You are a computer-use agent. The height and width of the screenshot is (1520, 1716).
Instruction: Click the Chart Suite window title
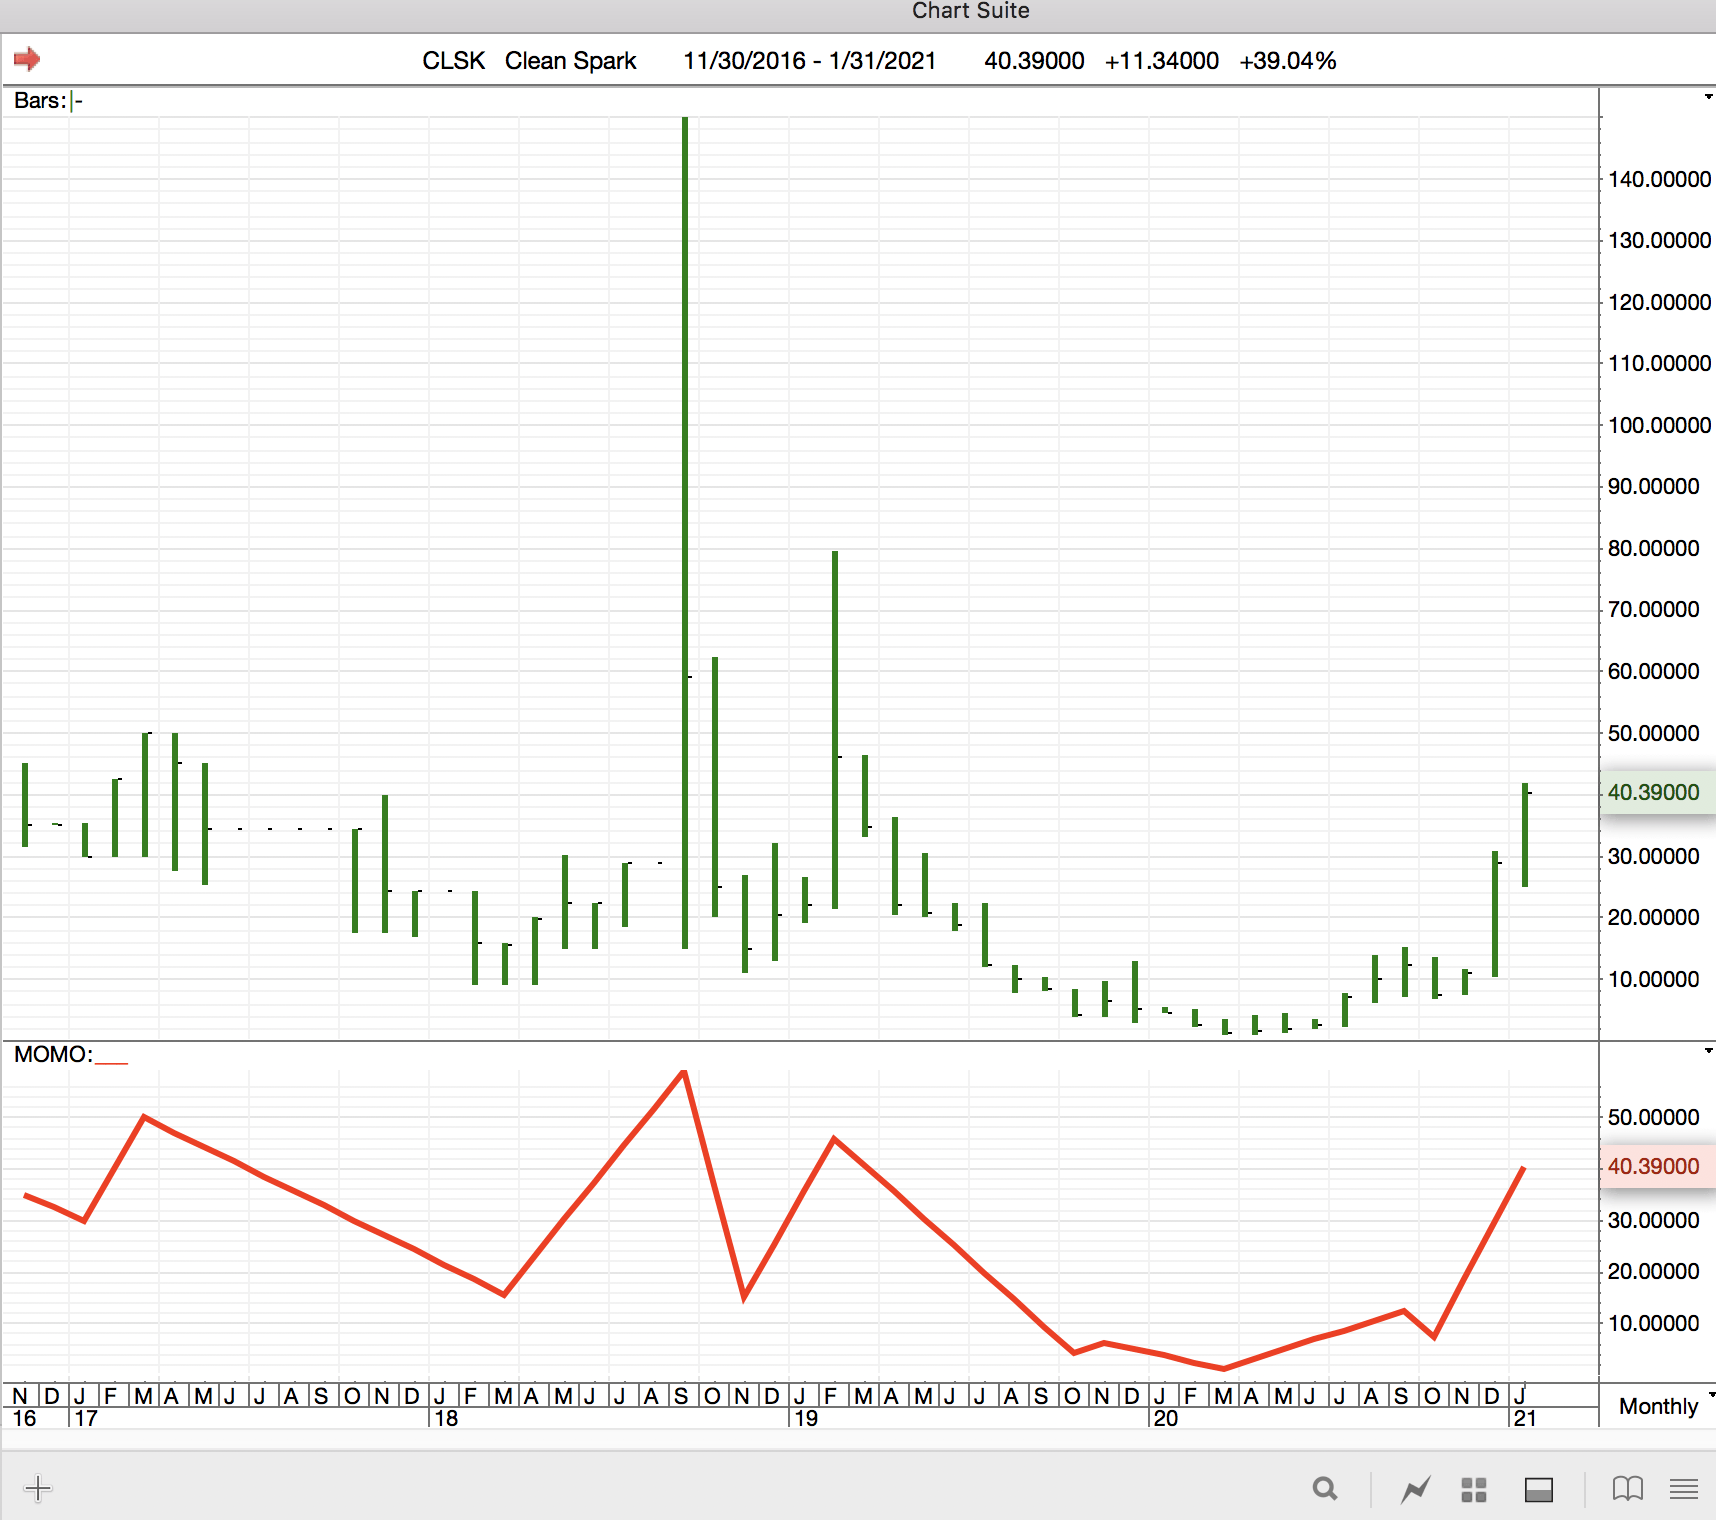tap(970, 11)
